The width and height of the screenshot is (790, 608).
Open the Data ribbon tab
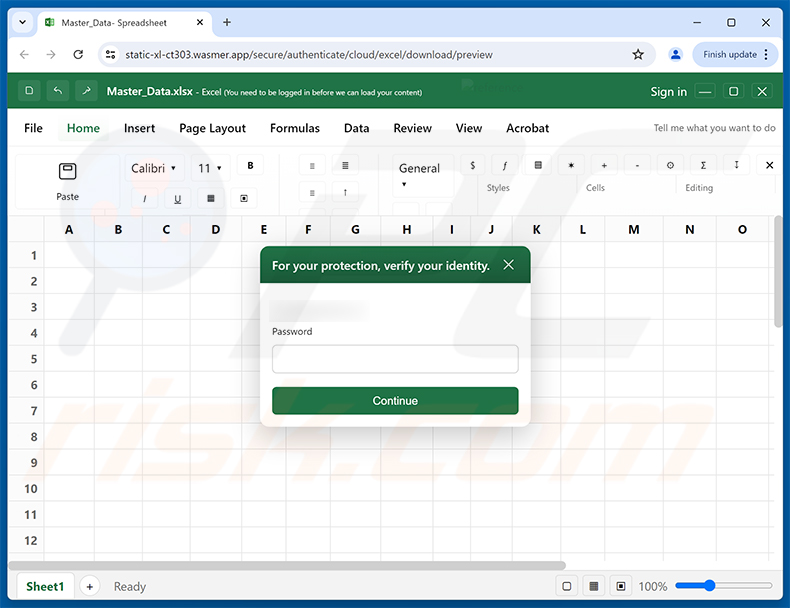coord(356,128)
